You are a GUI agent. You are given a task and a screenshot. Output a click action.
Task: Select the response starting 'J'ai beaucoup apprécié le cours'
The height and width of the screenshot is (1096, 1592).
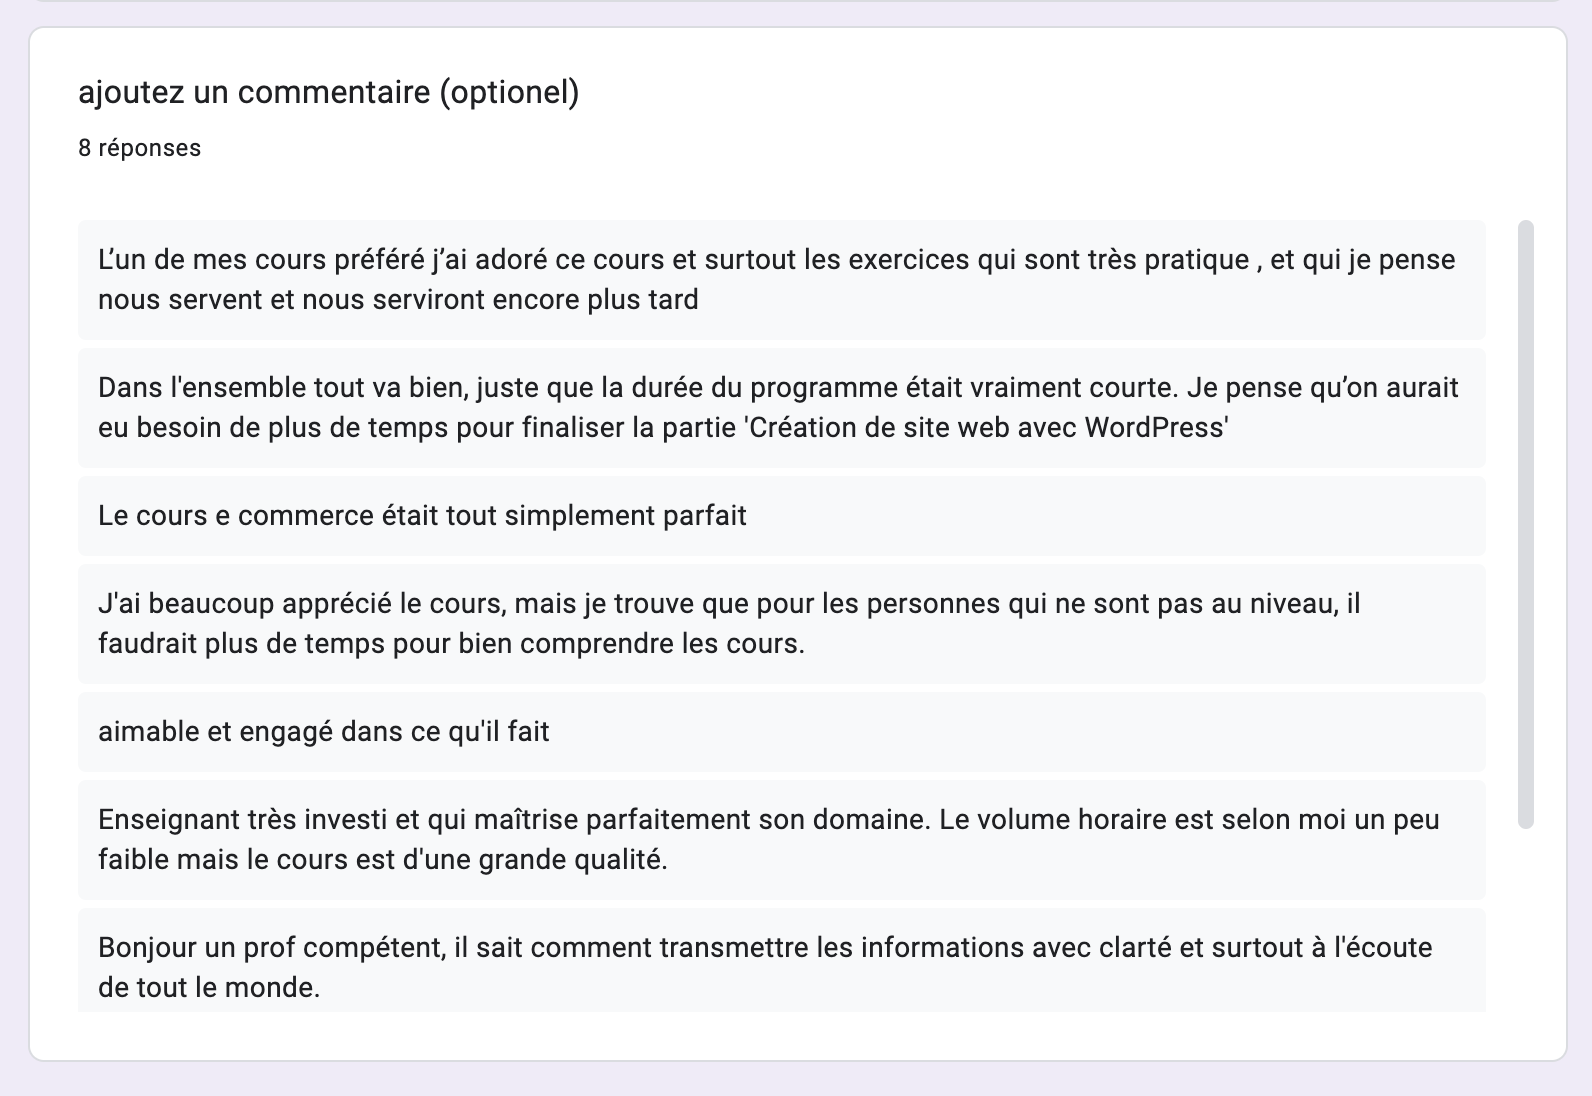[x=782, y=624]
